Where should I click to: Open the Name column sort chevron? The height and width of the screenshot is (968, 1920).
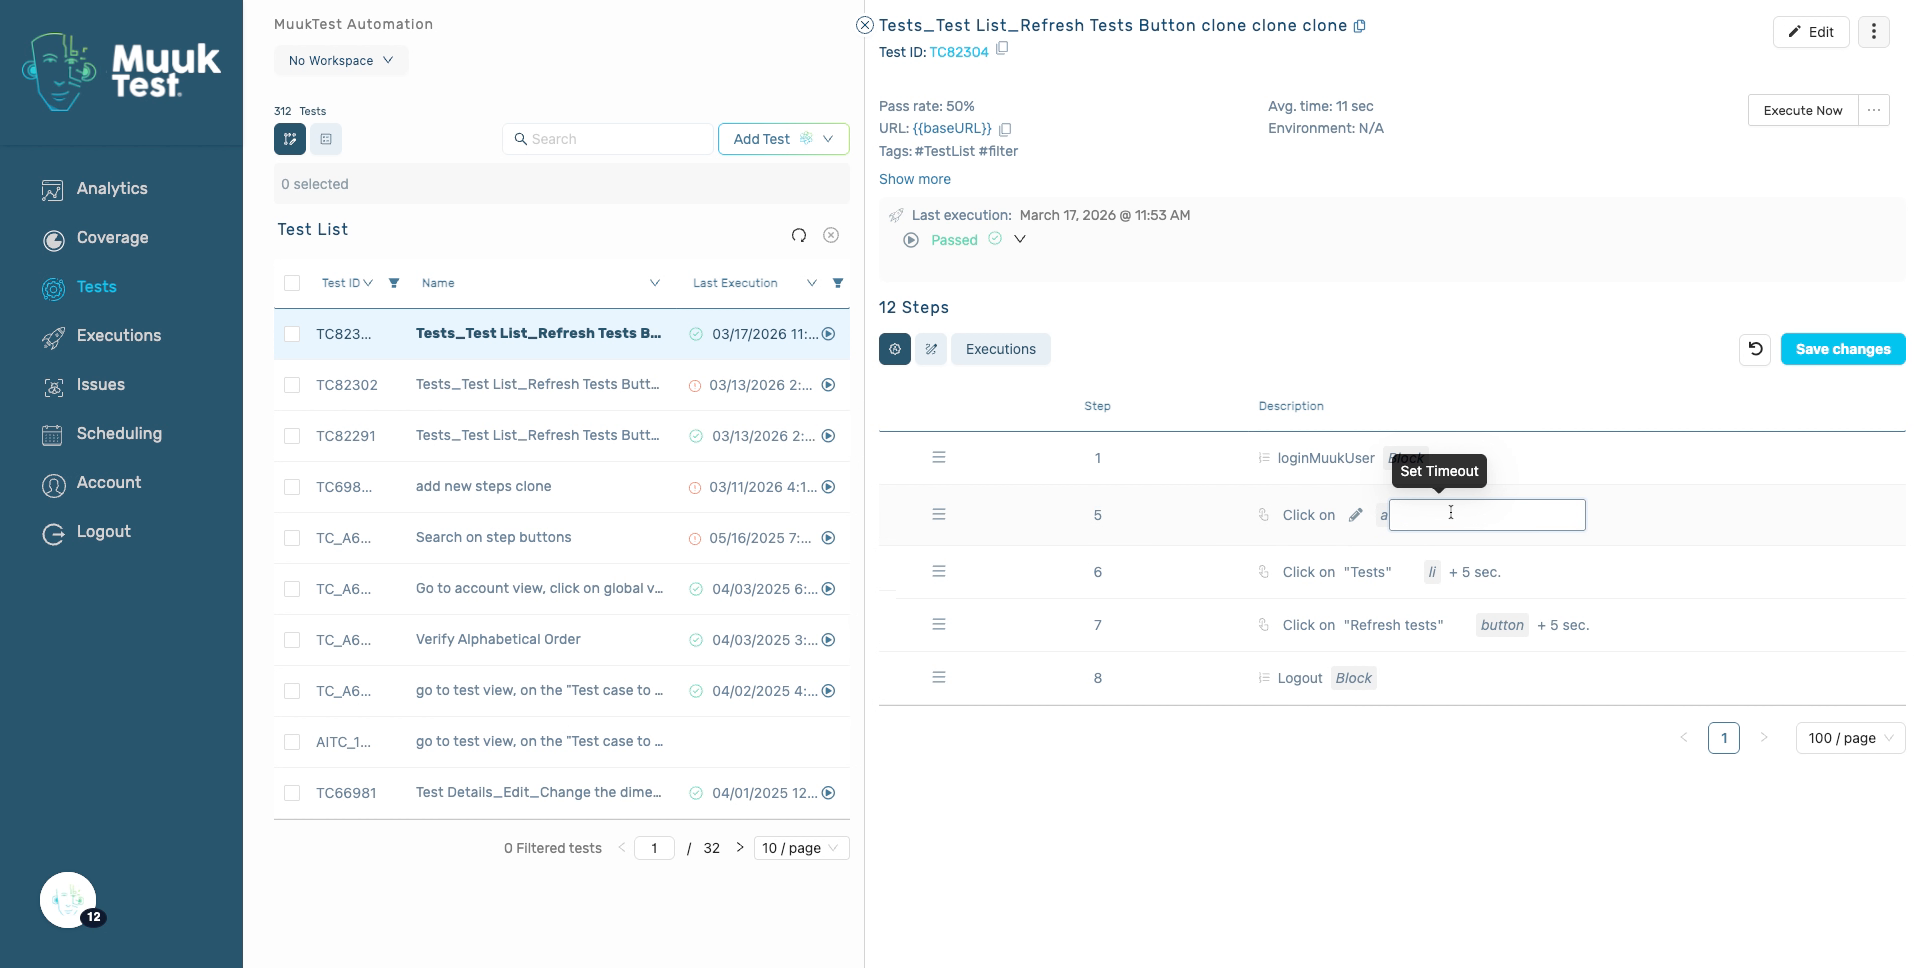click(x=655, y=283)
